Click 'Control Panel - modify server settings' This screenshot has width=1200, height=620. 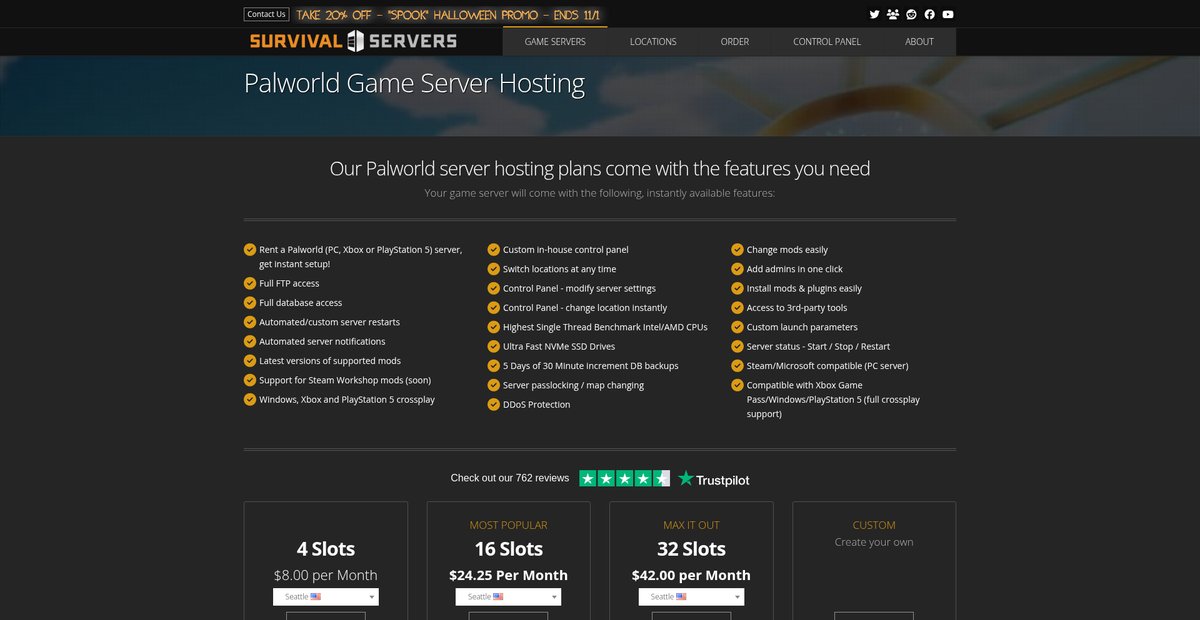tap(579, 288)
